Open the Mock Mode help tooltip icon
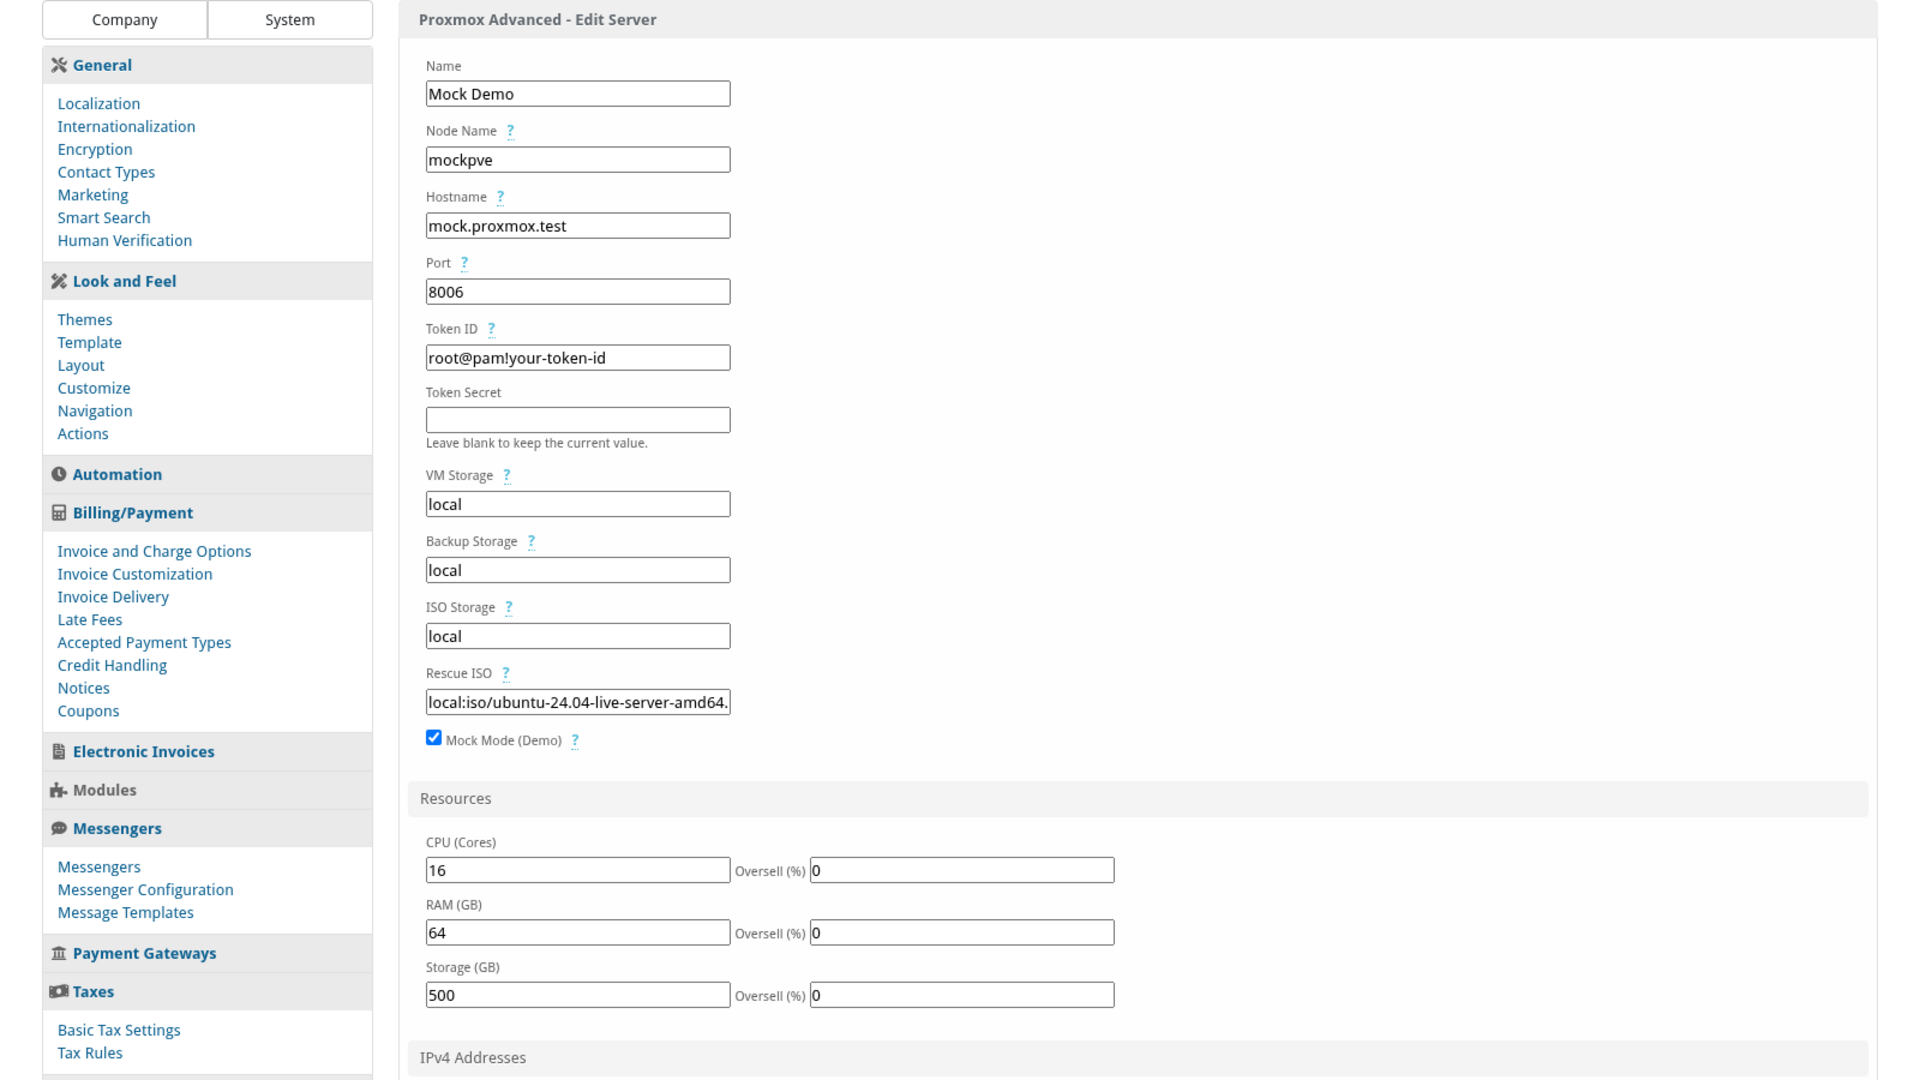This screenshot has height=1080, width=1920. tap(575, 741)
